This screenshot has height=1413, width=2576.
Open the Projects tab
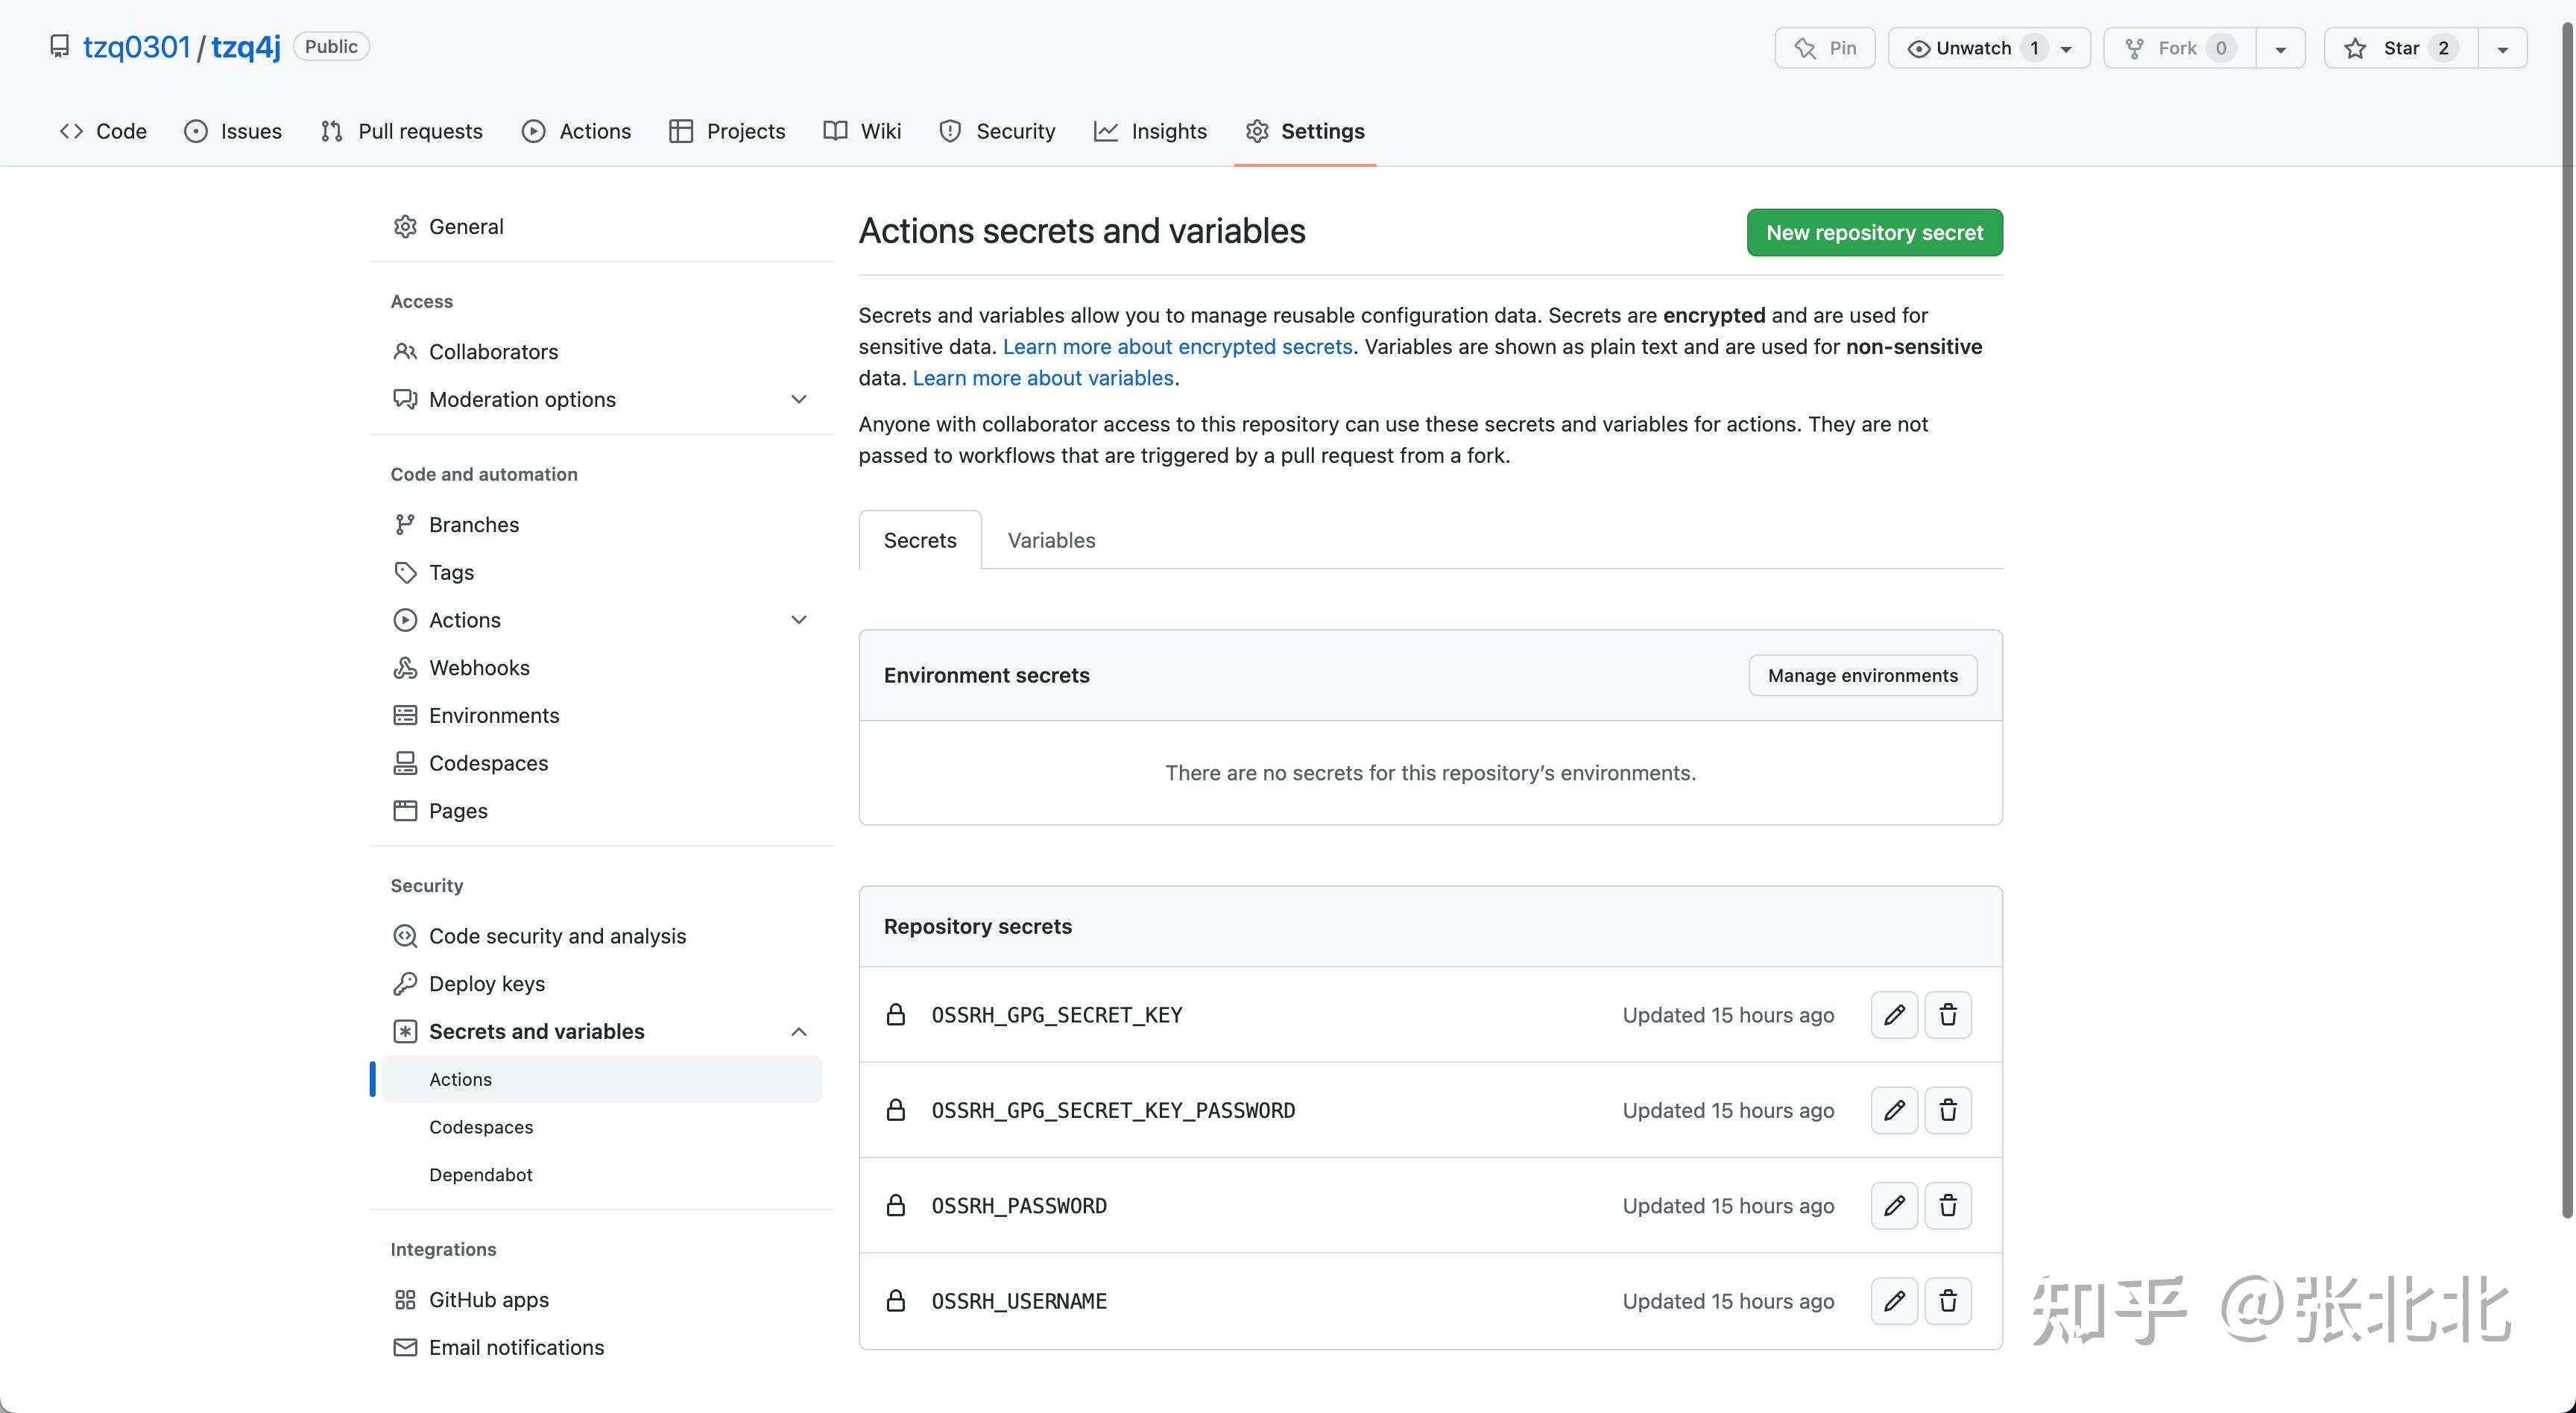click(728, 131)
